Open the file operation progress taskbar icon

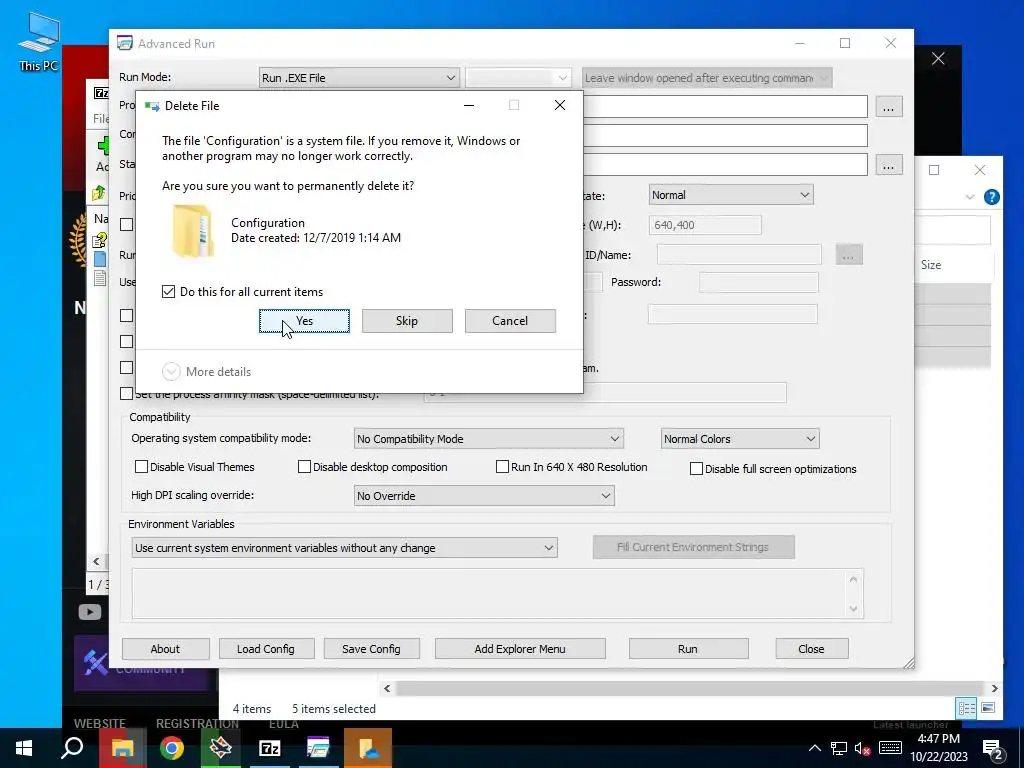(x=368, y=748)
